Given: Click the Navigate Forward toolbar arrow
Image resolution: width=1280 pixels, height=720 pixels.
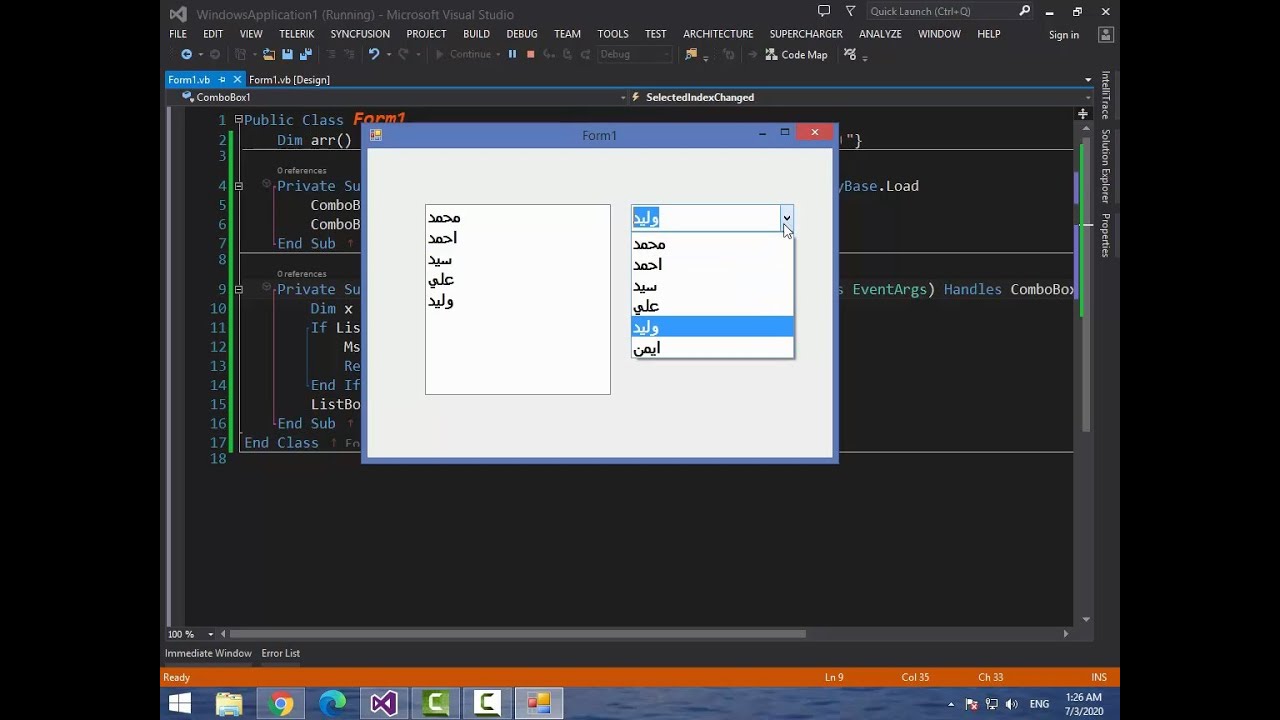Looking at the screenshot, I should (214, 55).
